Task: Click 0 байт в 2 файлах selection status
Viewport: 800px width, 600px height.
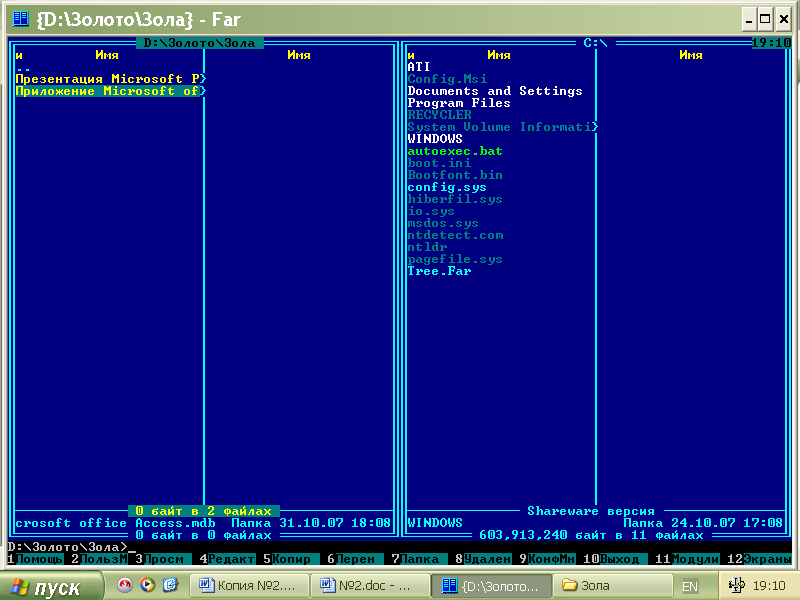Action: pyautogui.click(x=204, y=511)
